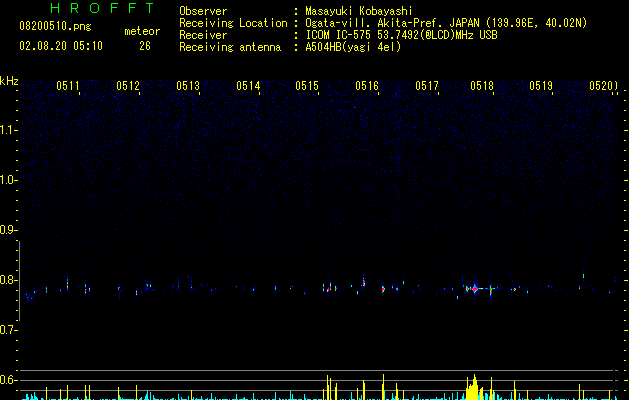Click the 0517 time marker

[427, 86]
